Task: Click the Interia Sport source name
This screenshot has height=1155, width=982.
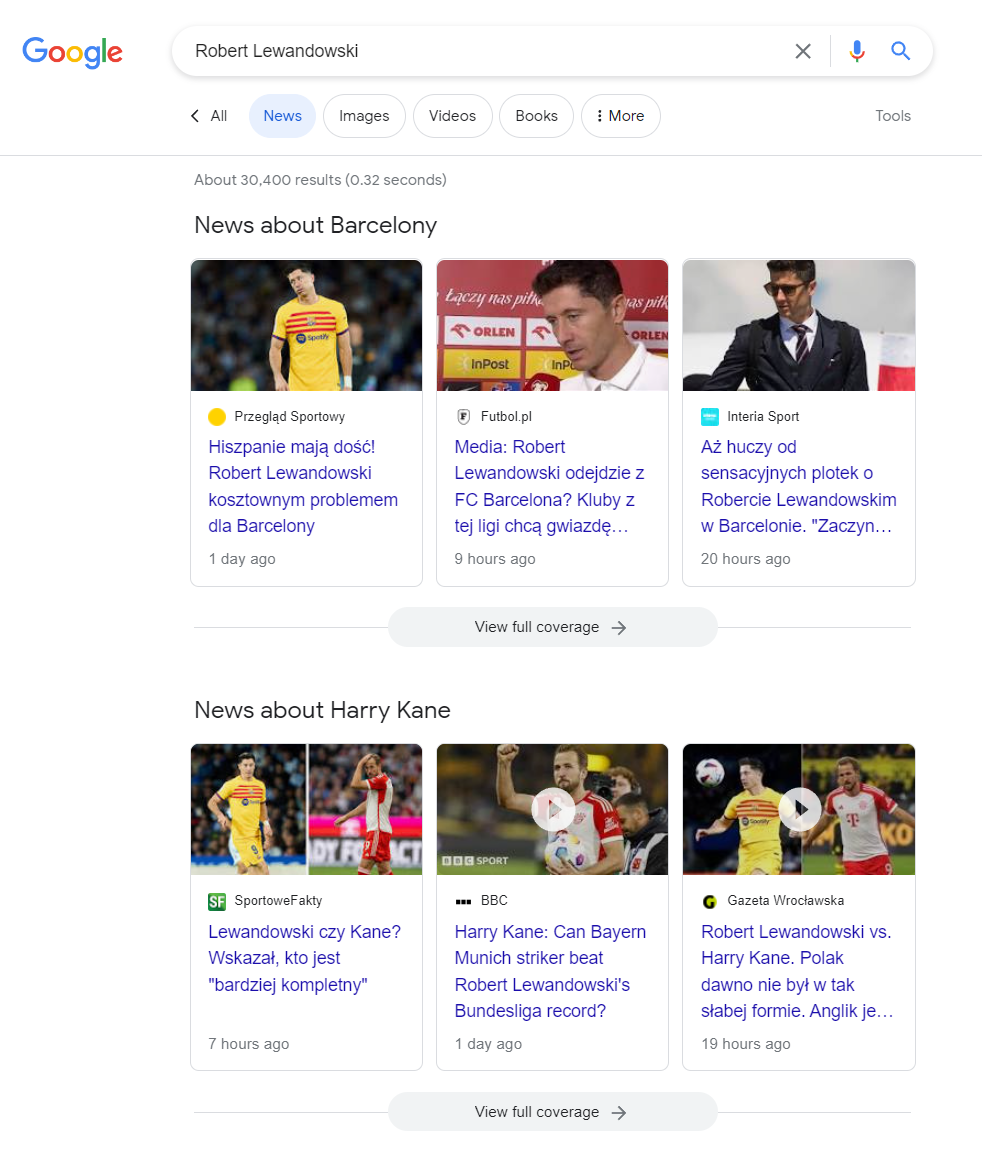Action: [x=763, y=417]
